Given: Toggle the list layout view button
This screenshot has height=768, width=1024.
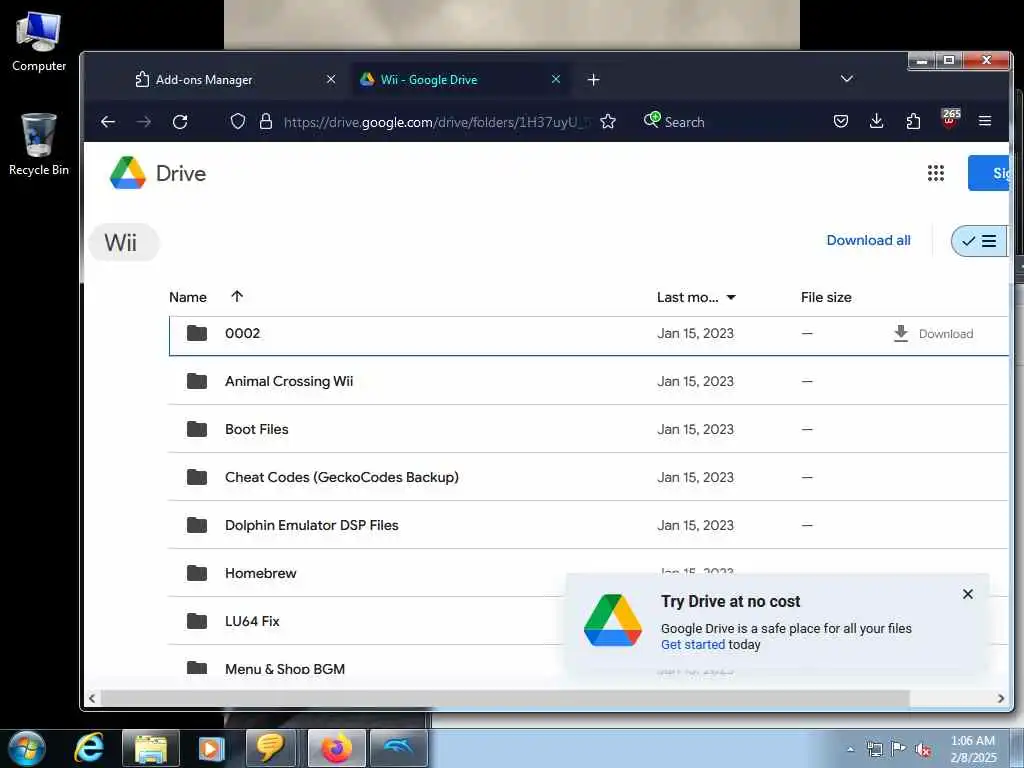Looking at the screenshot, I should [x=980, y=241].
